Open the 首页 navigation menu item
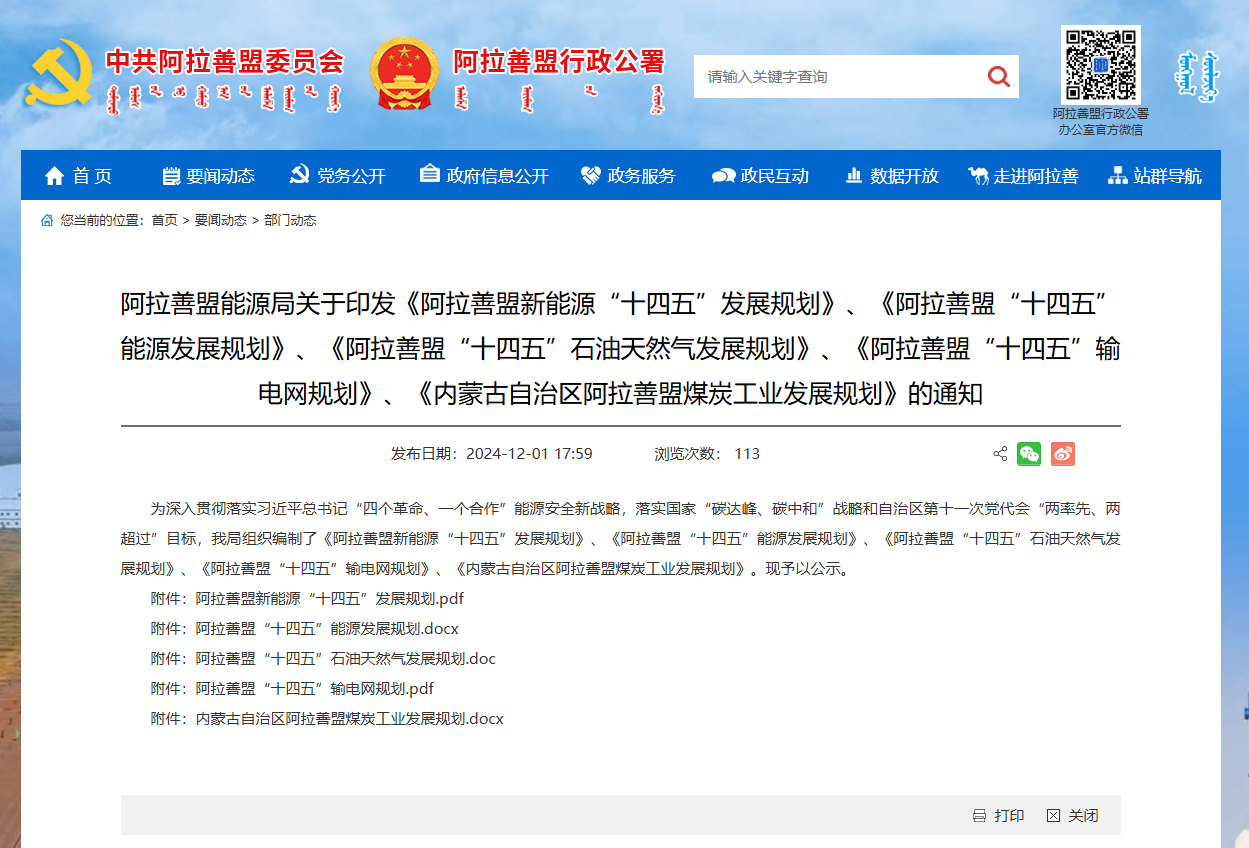The image size is (1249, 848). [x=79, y=176]
